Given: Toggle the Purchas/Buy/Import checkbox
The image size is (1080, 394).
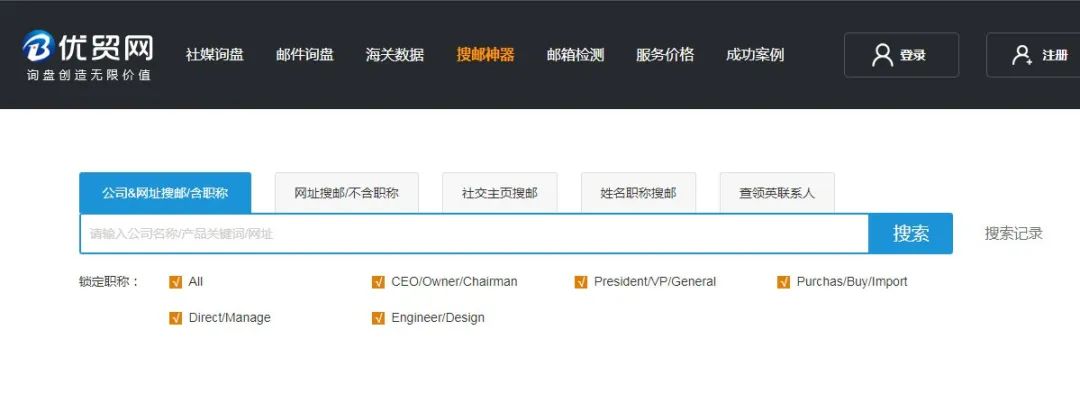Looking at the screenshot, I should click(x=783, y=282).
